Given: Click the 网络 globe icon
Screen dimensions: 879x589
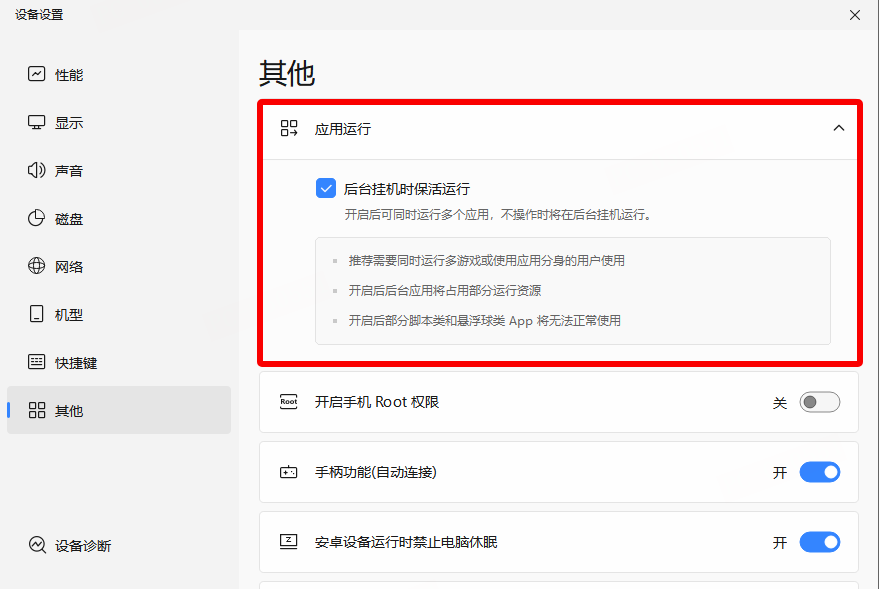Looking at the screenshot, I should click(37, 266).
